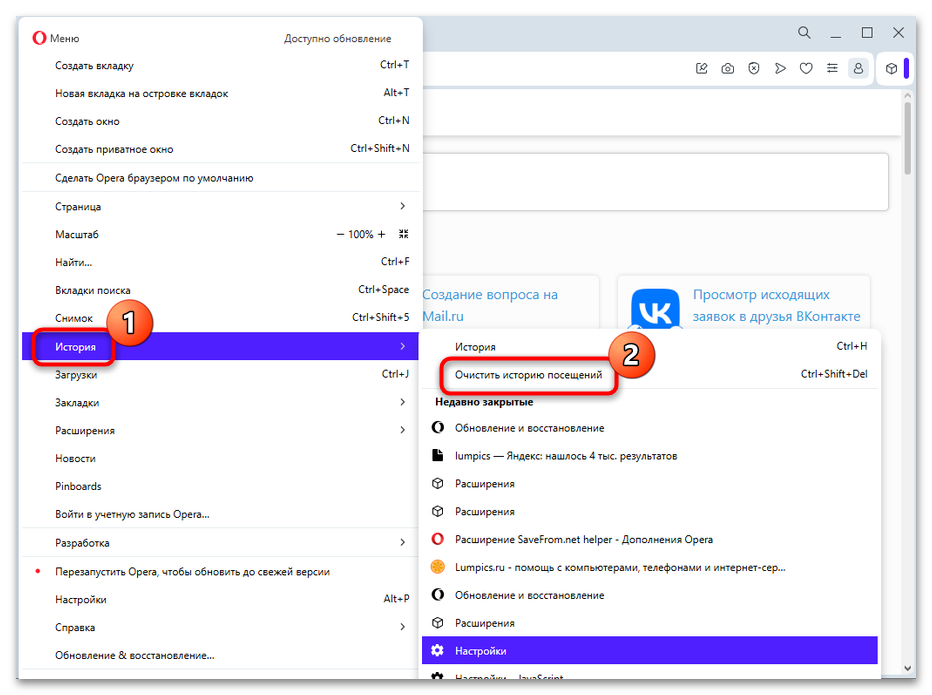Click the send arrow toolbar icon

[780, 68]
